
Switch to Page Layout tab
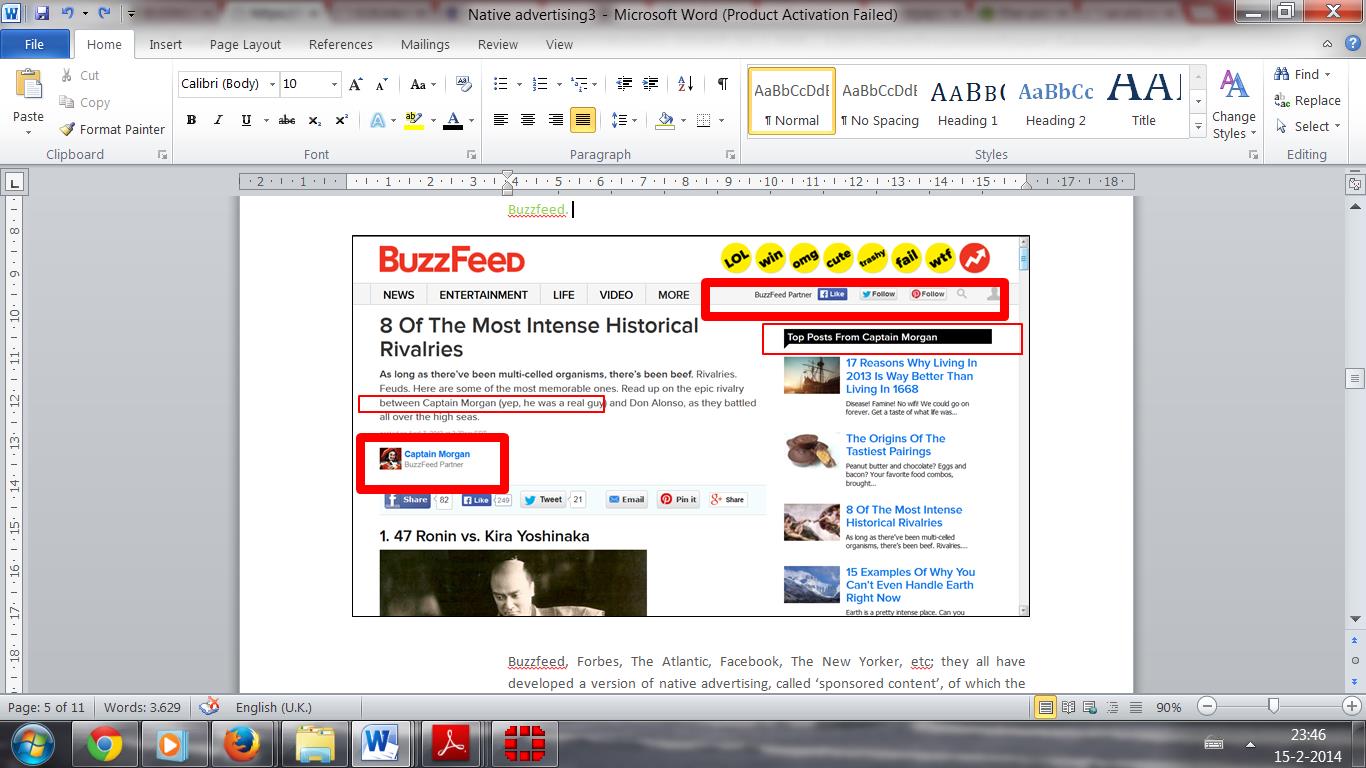[245, 44]
